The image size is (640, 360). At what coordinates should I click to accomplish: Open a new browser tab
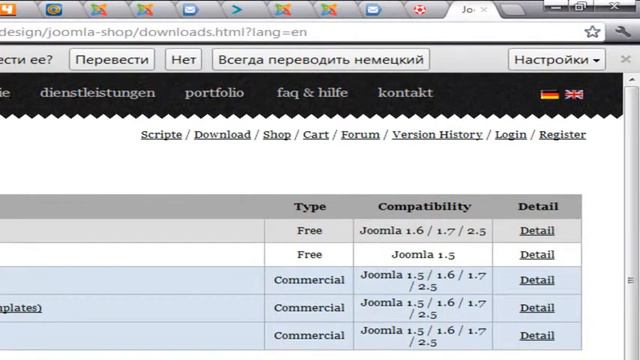(513, 10)
